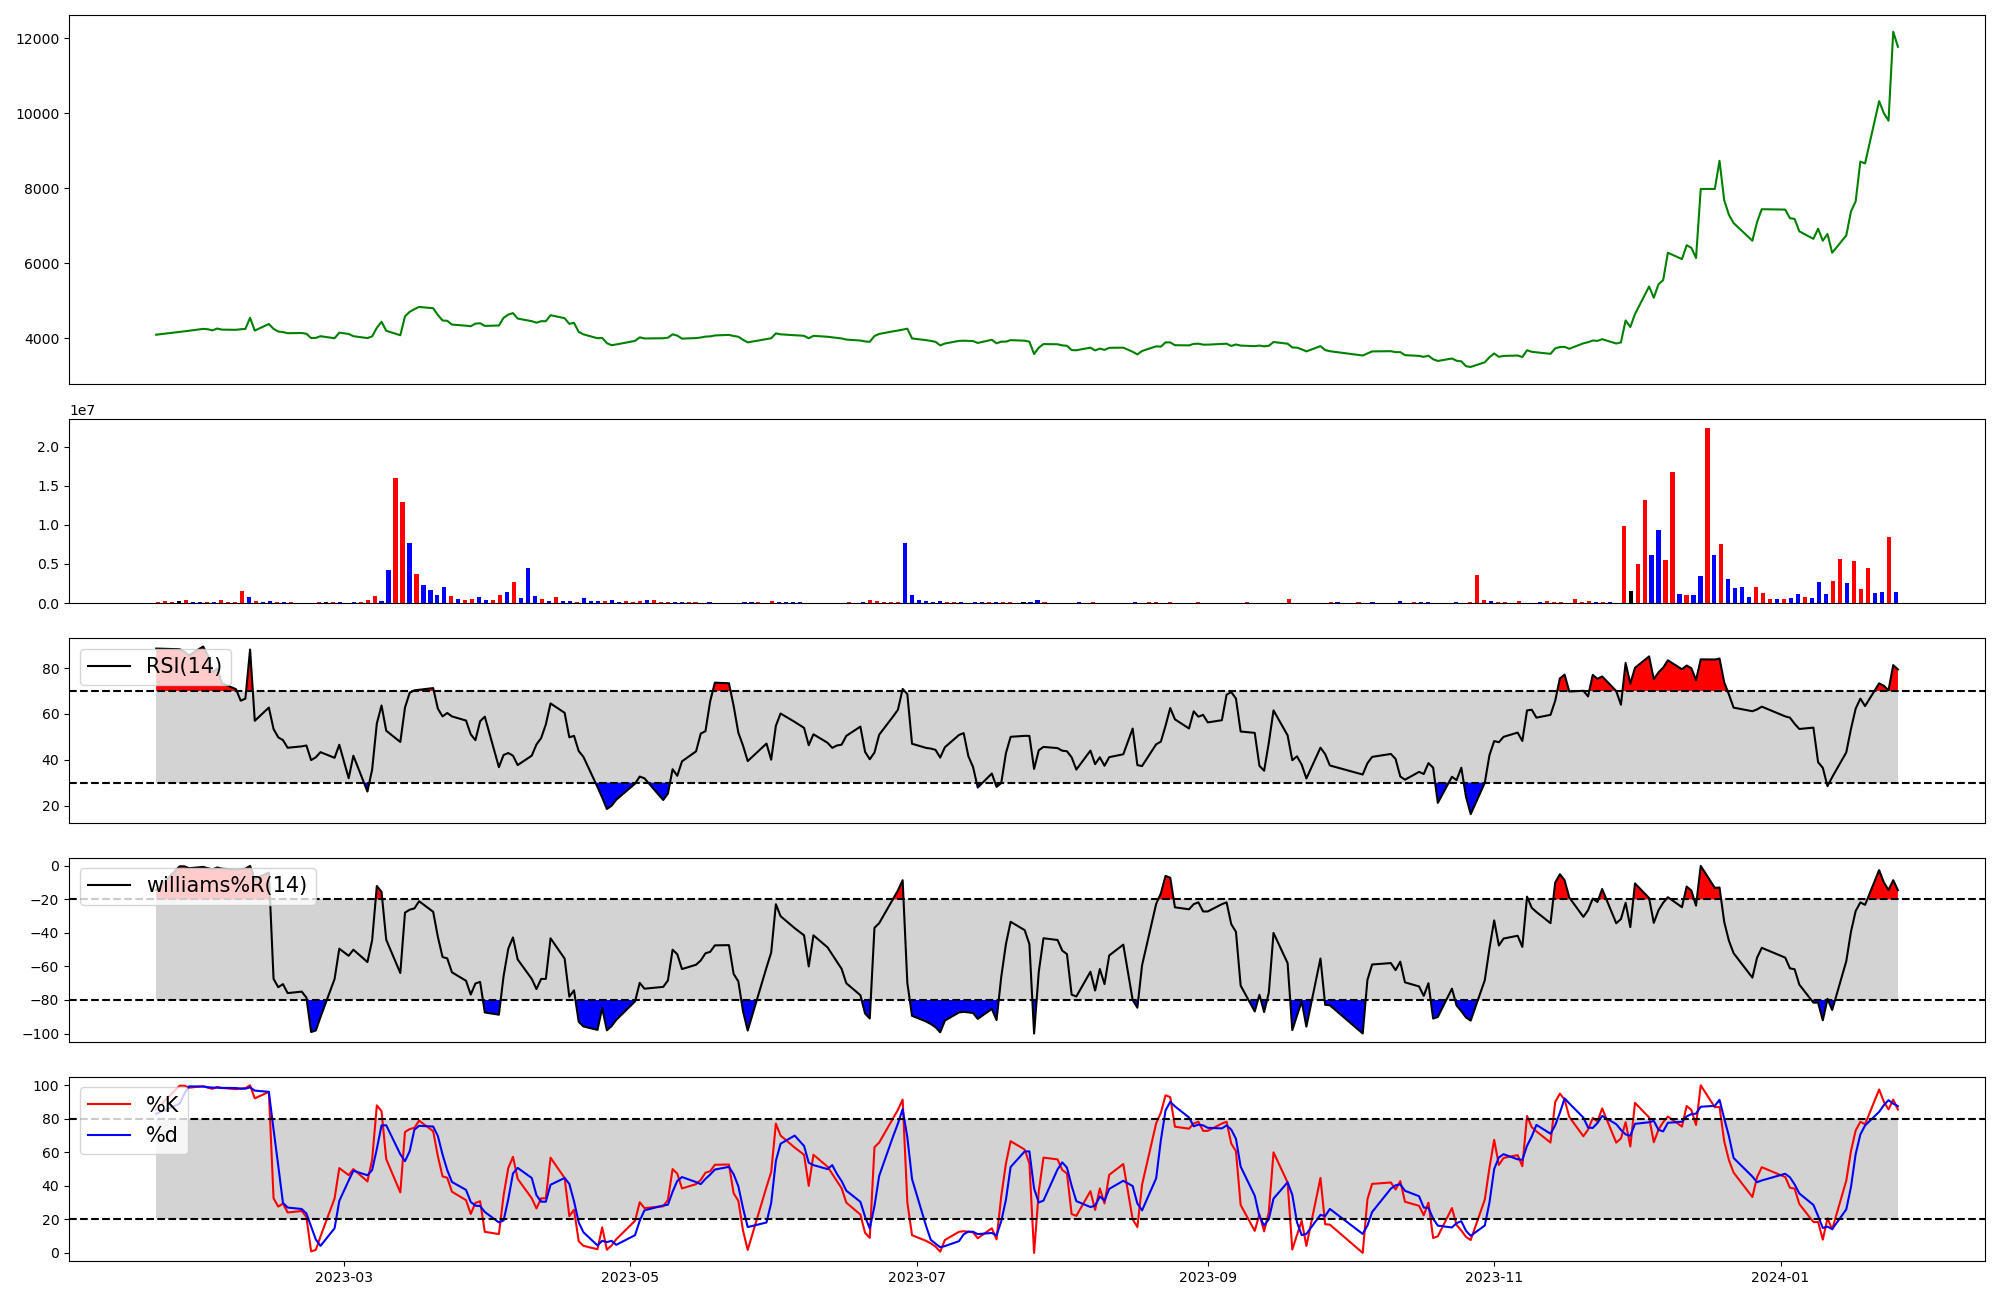2000x1300 pixels.
Task: Click the -100 Williams %R axis label
Action: coord(41,1034)
